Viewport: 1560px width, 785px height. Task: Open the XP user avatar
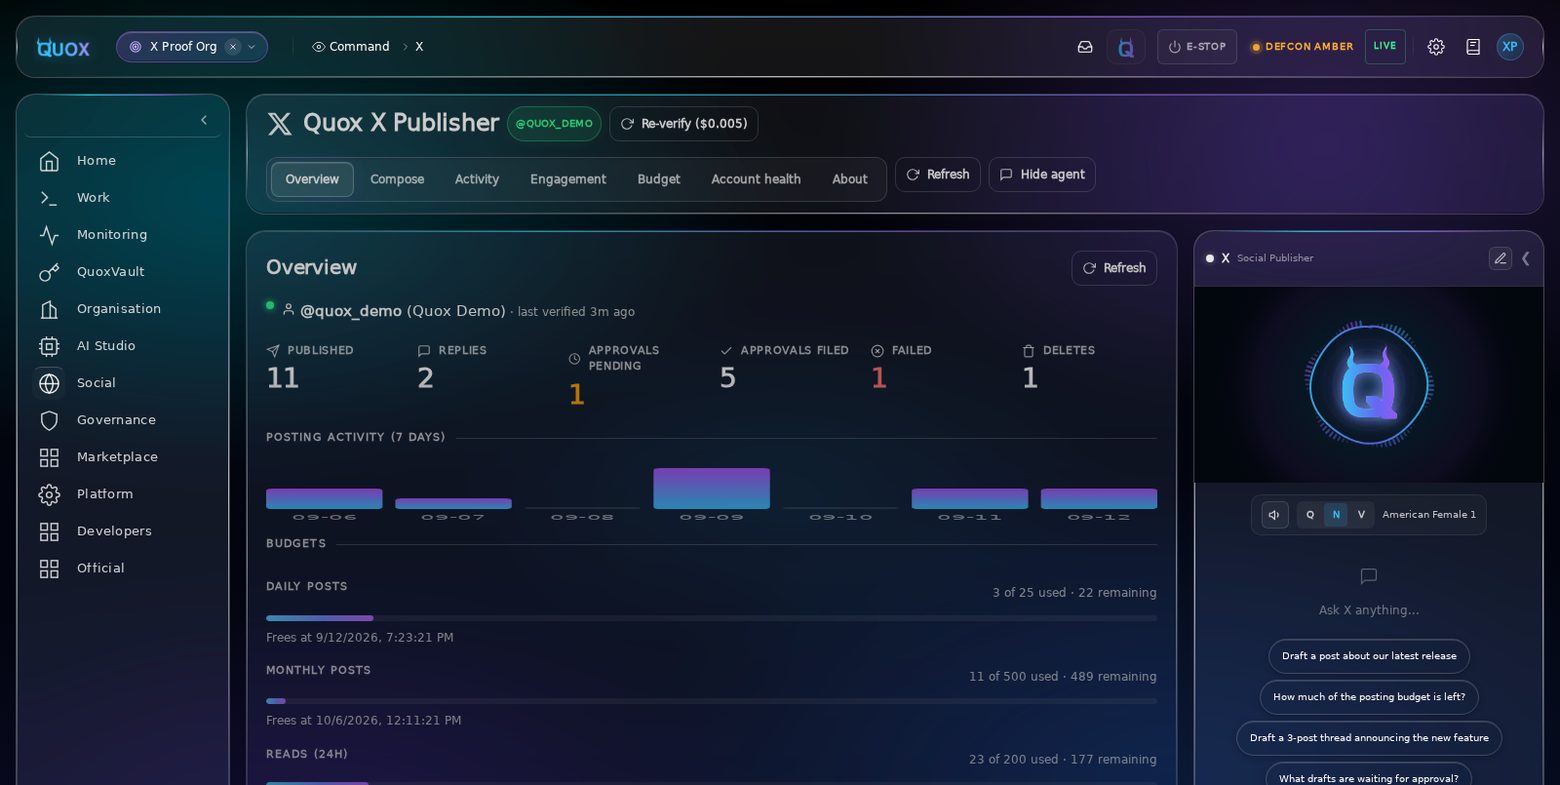click(1510, 47)
